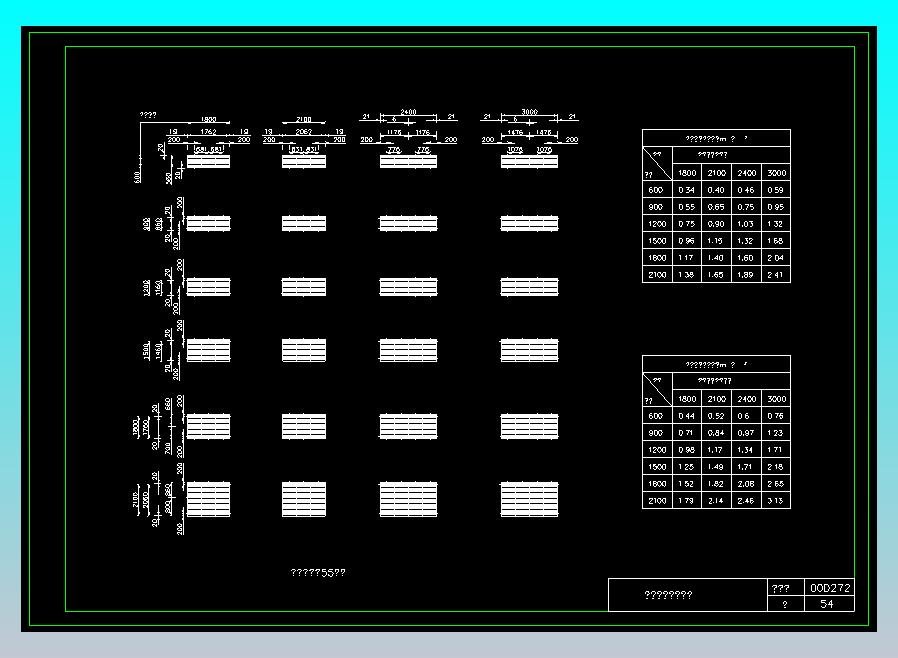The height and width of the screenshot is (658, 898).
Task: Select value 0.40 in upper table
Action: click(x=716, y=190)
